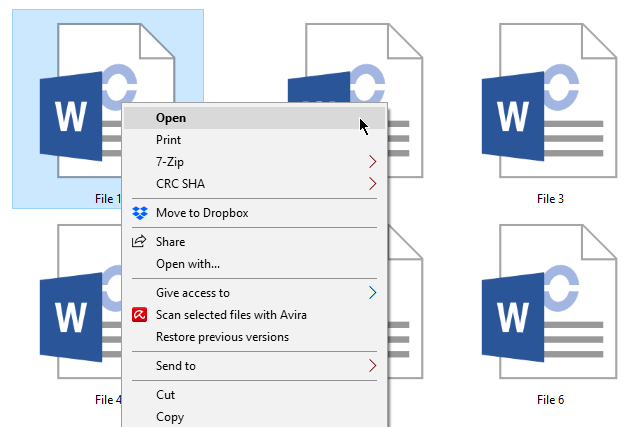Click the Share arrow icon
The image size is (638, 427).
pos(139,241)
